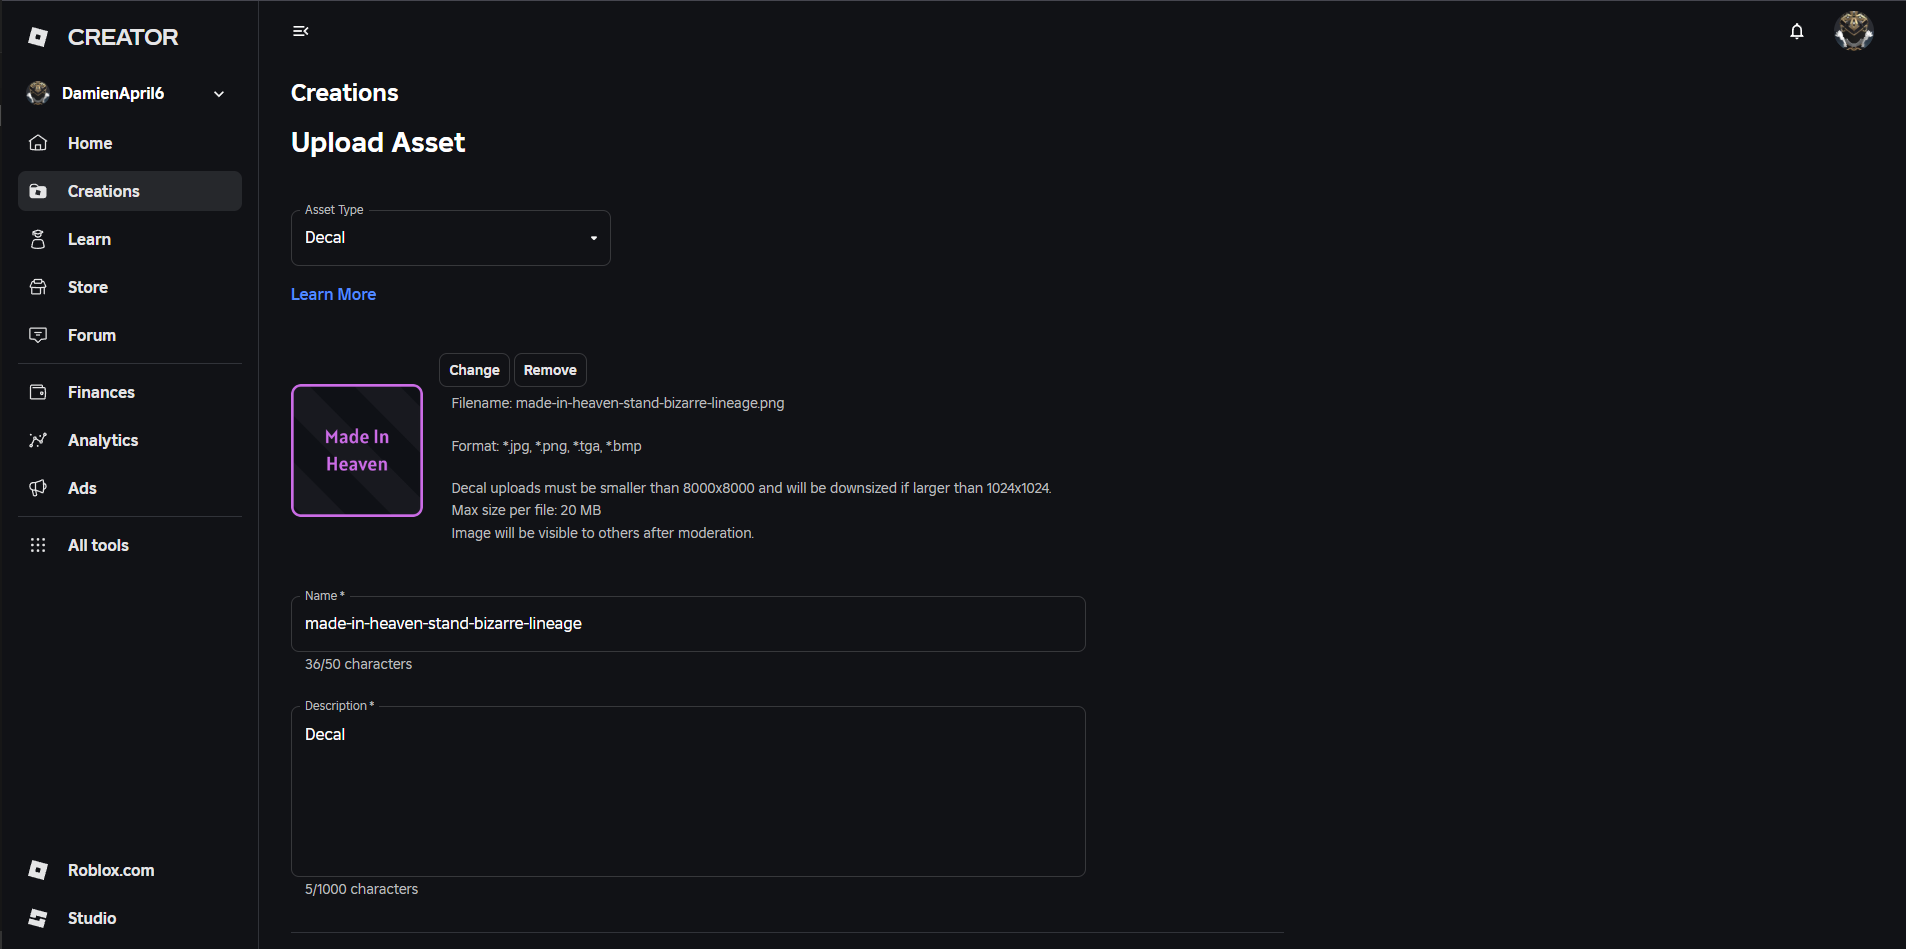Open the Learn section
This screenshot has width=1906, height=949.
89,239
